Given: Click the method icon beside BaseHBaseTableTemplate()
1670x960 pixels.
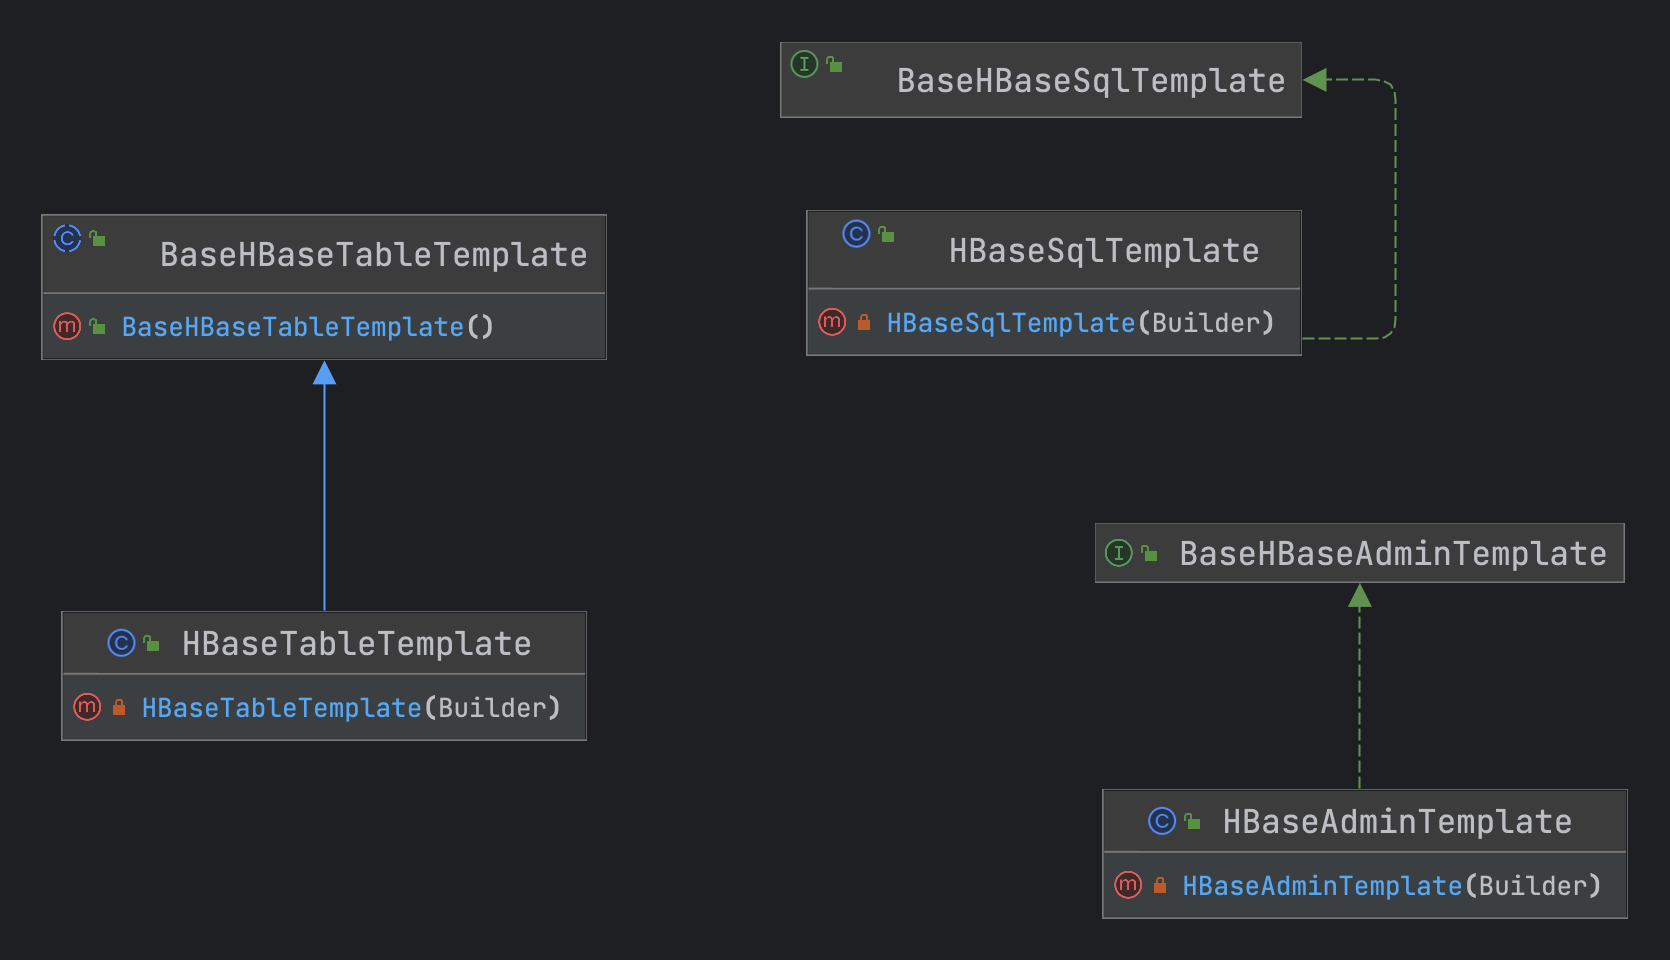Looking at the screenshot, I should (67, 326).
